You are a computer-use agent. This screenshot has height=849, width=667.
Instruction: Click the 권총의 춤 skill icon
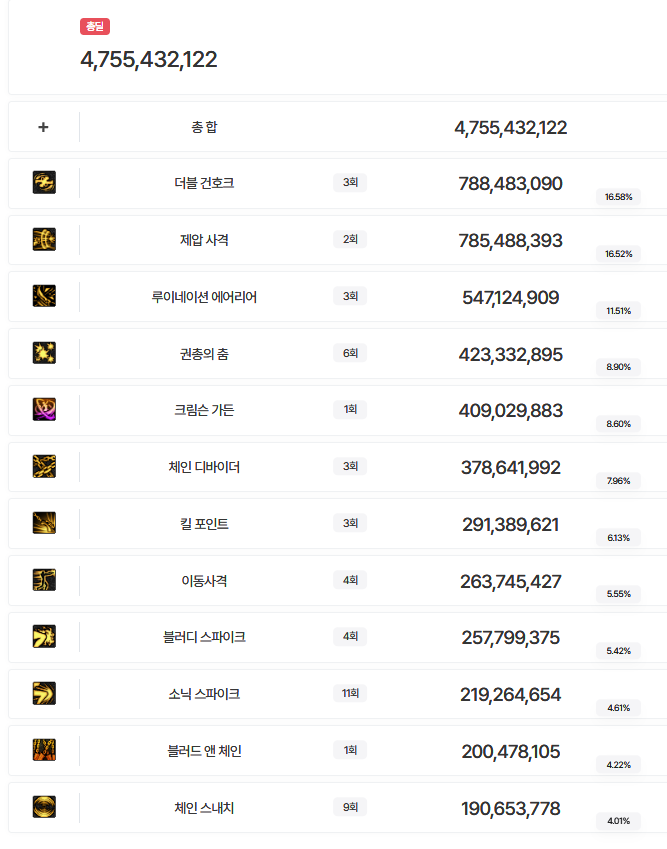point(44,353)
